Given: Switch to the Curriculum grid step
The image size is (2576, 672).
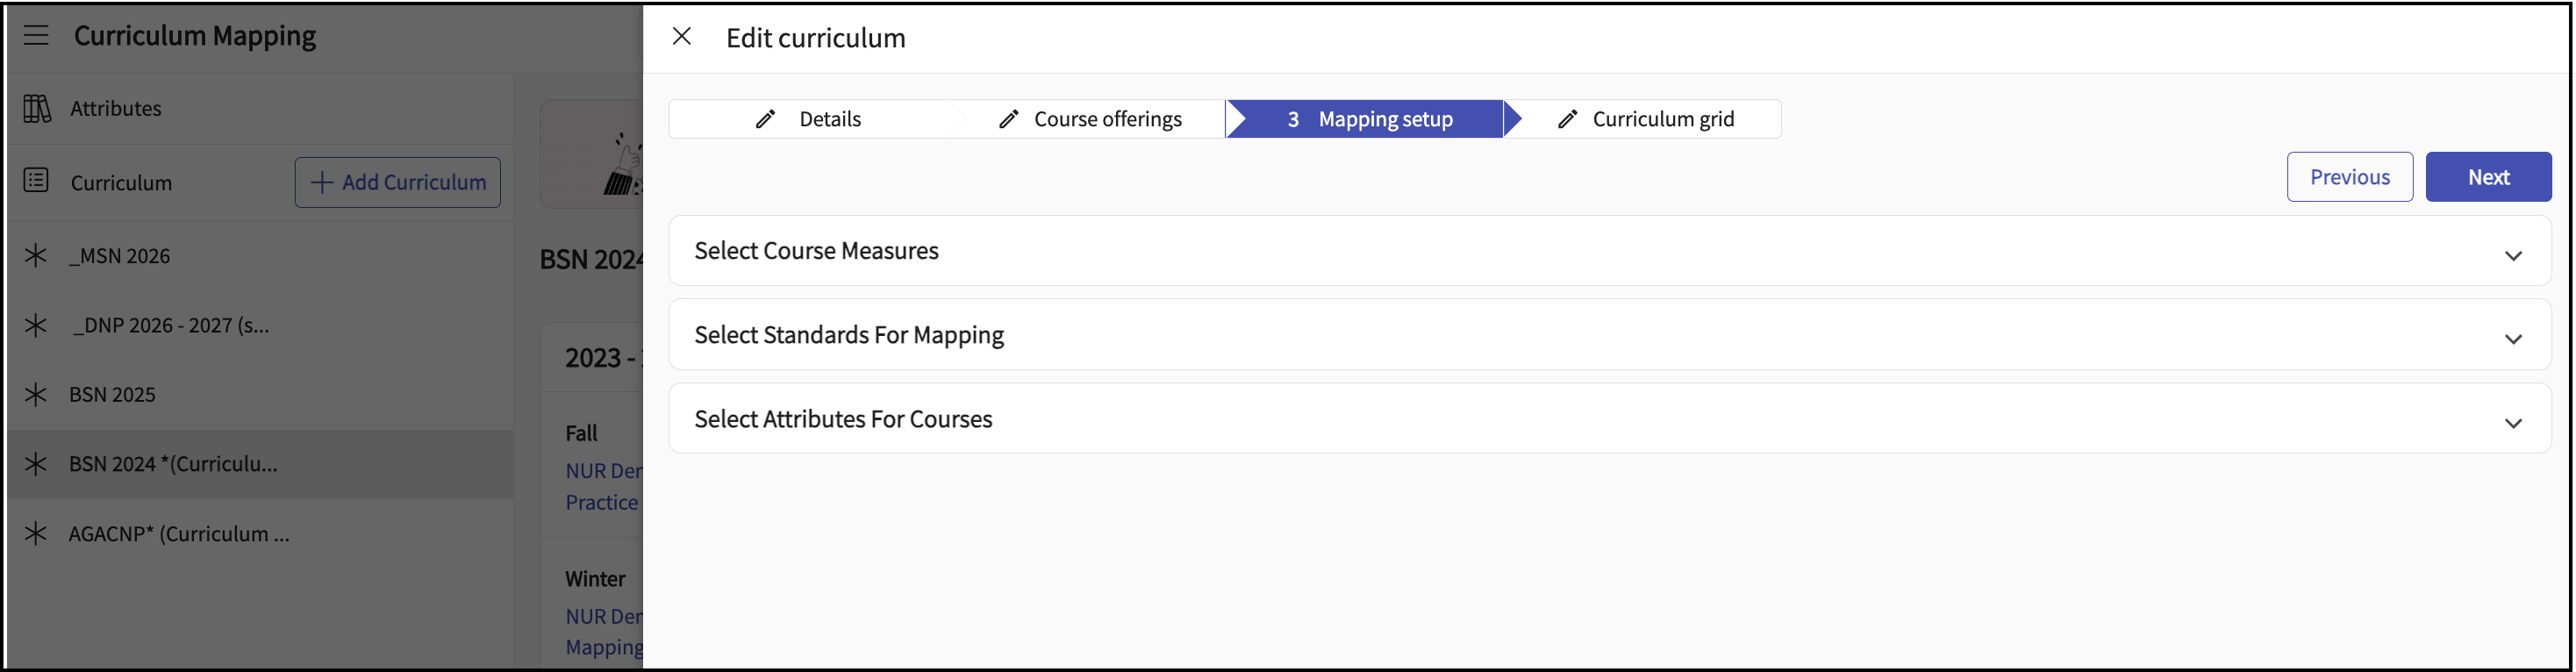Looking at the screenshot, I should (1662, 119).
